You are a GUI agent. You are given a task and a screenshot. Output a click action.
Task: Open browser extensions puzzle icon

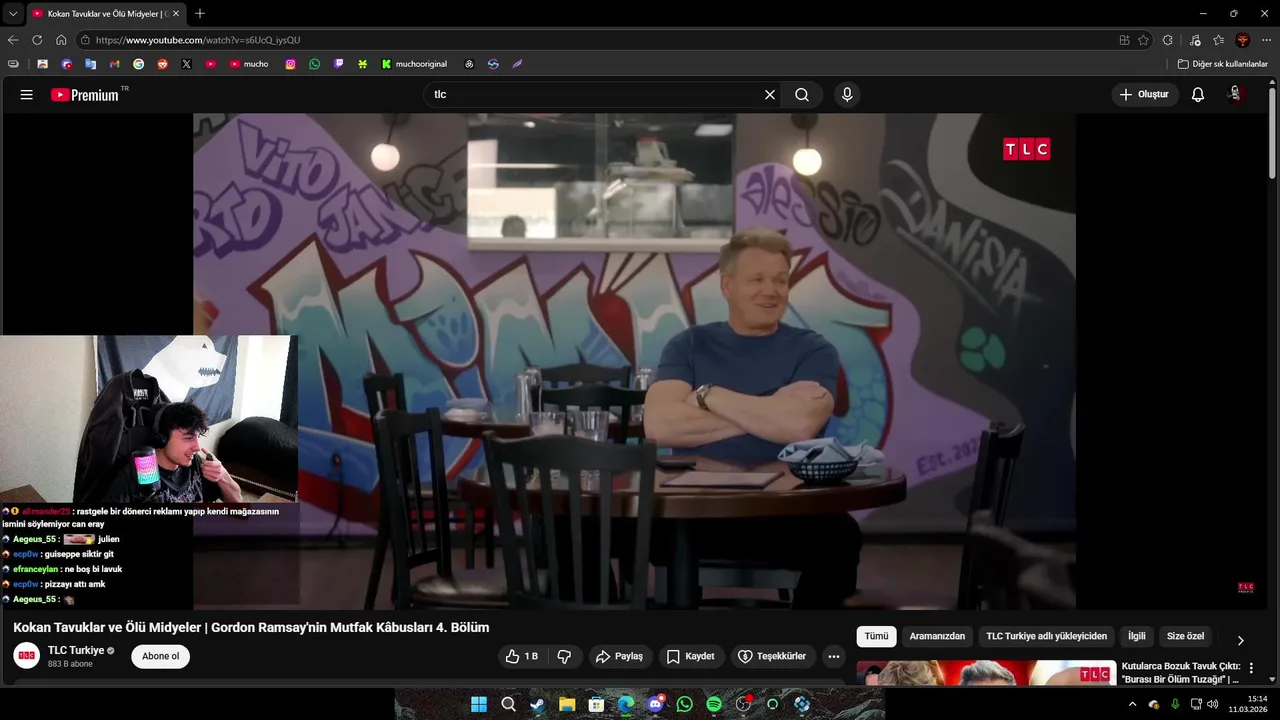1168,40
